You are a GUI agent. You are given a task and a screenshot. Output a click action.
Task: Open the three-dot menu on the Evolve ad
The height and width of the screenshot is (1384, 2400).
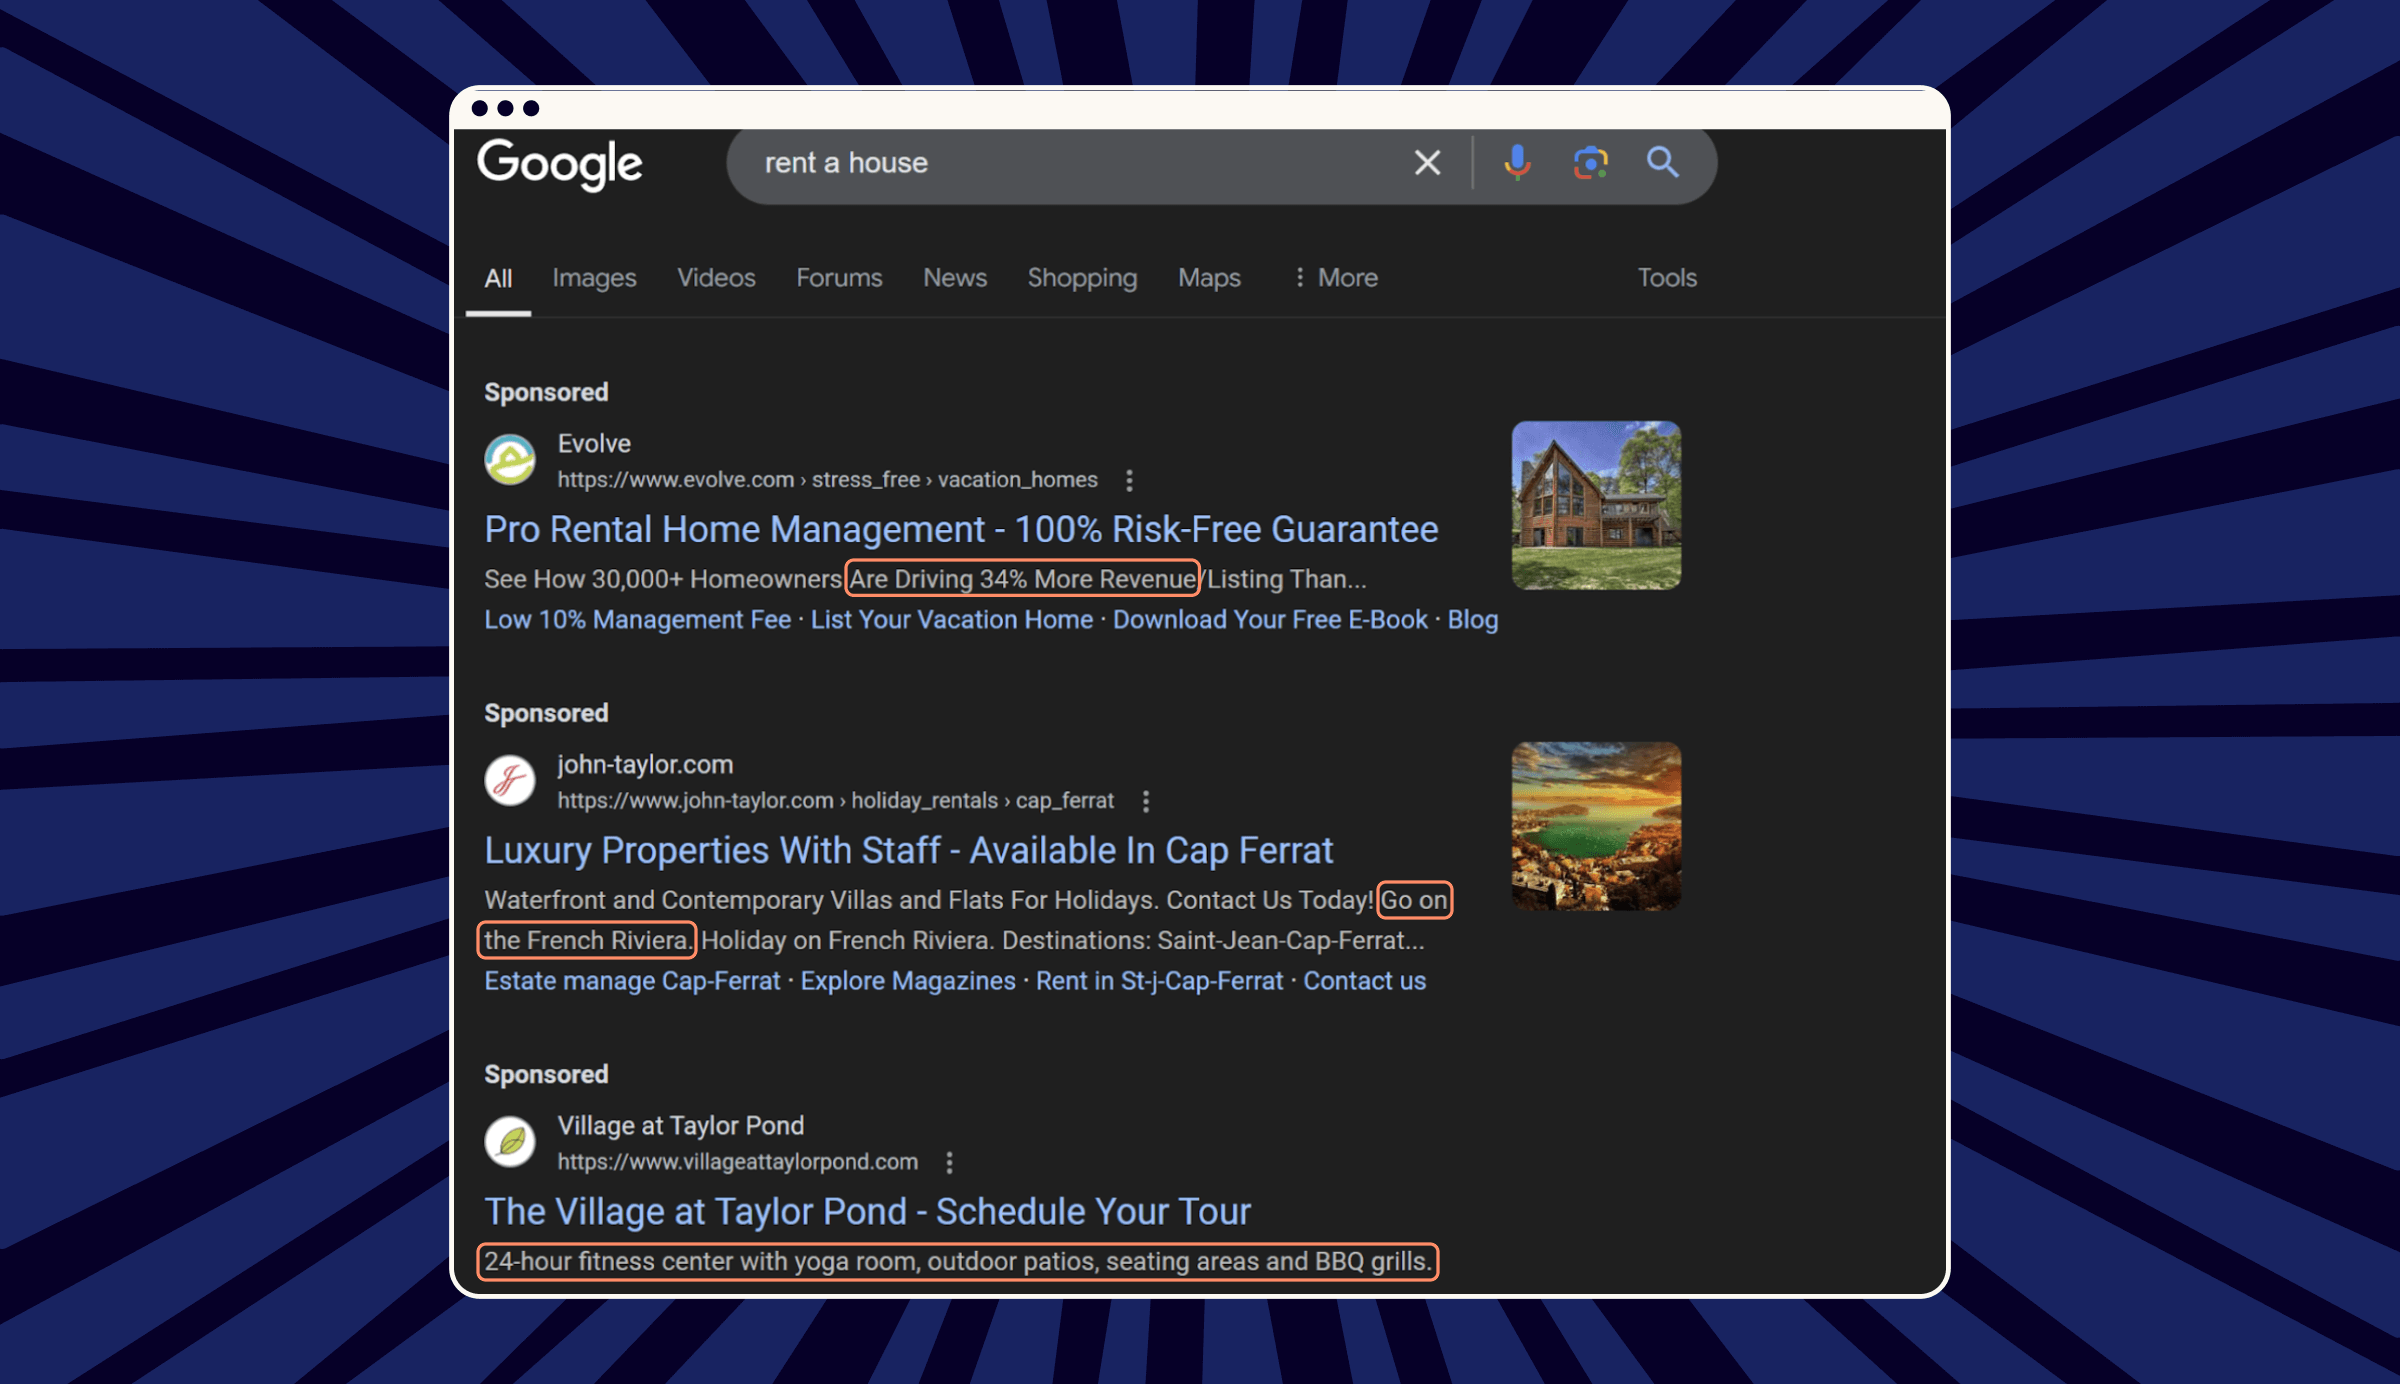1129,480
